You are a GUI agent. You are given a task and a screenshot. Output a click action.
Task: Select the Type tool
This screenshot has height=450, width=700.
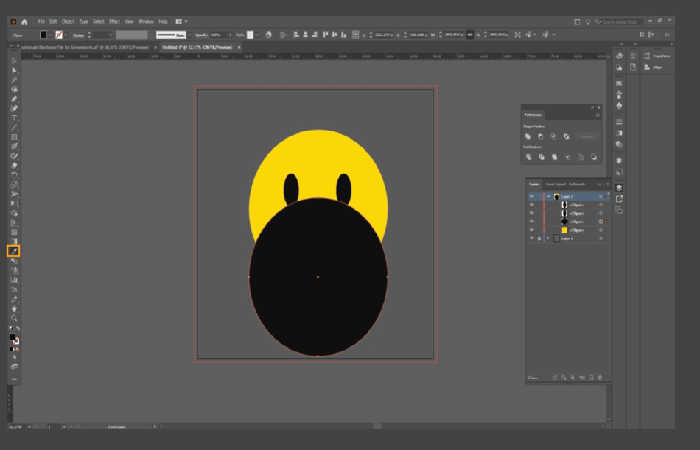[14, 118]
